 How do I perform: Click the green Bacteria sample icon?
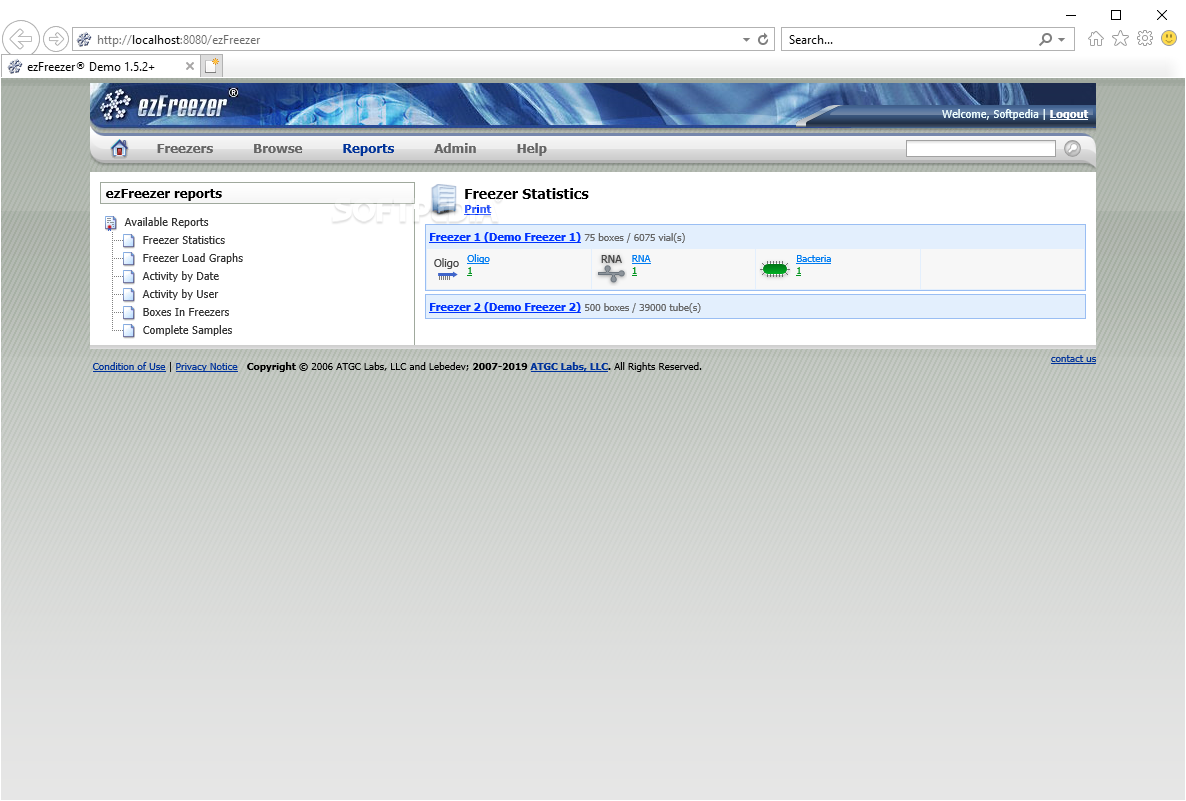point(775,269)
